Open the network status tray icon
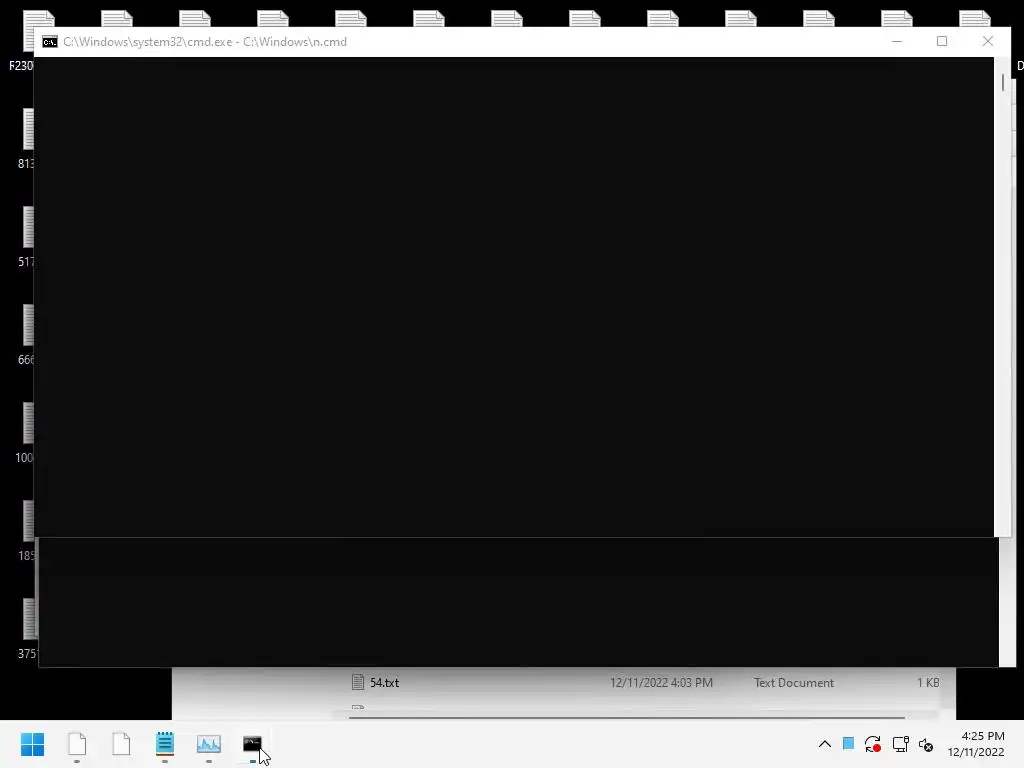Screen dimensions: 1024x768 point(901,744)
